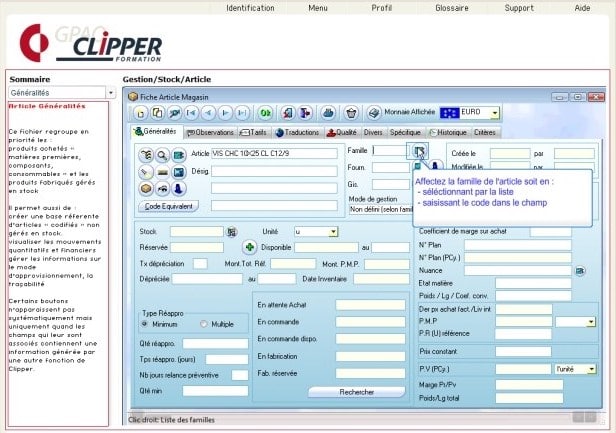Click into the Tx dépréciation field
The image size is (616, 433).
pyautogui.click(x=200, y=264)
